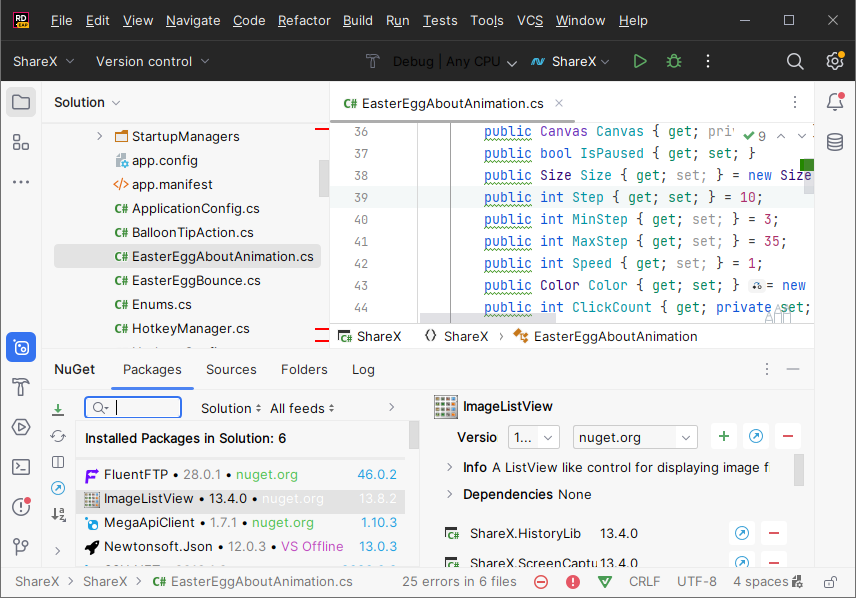Toggle the NuGet sort alphabetically icon
The width and height of the screenshot is (856, 598).
tap(58, 514)
